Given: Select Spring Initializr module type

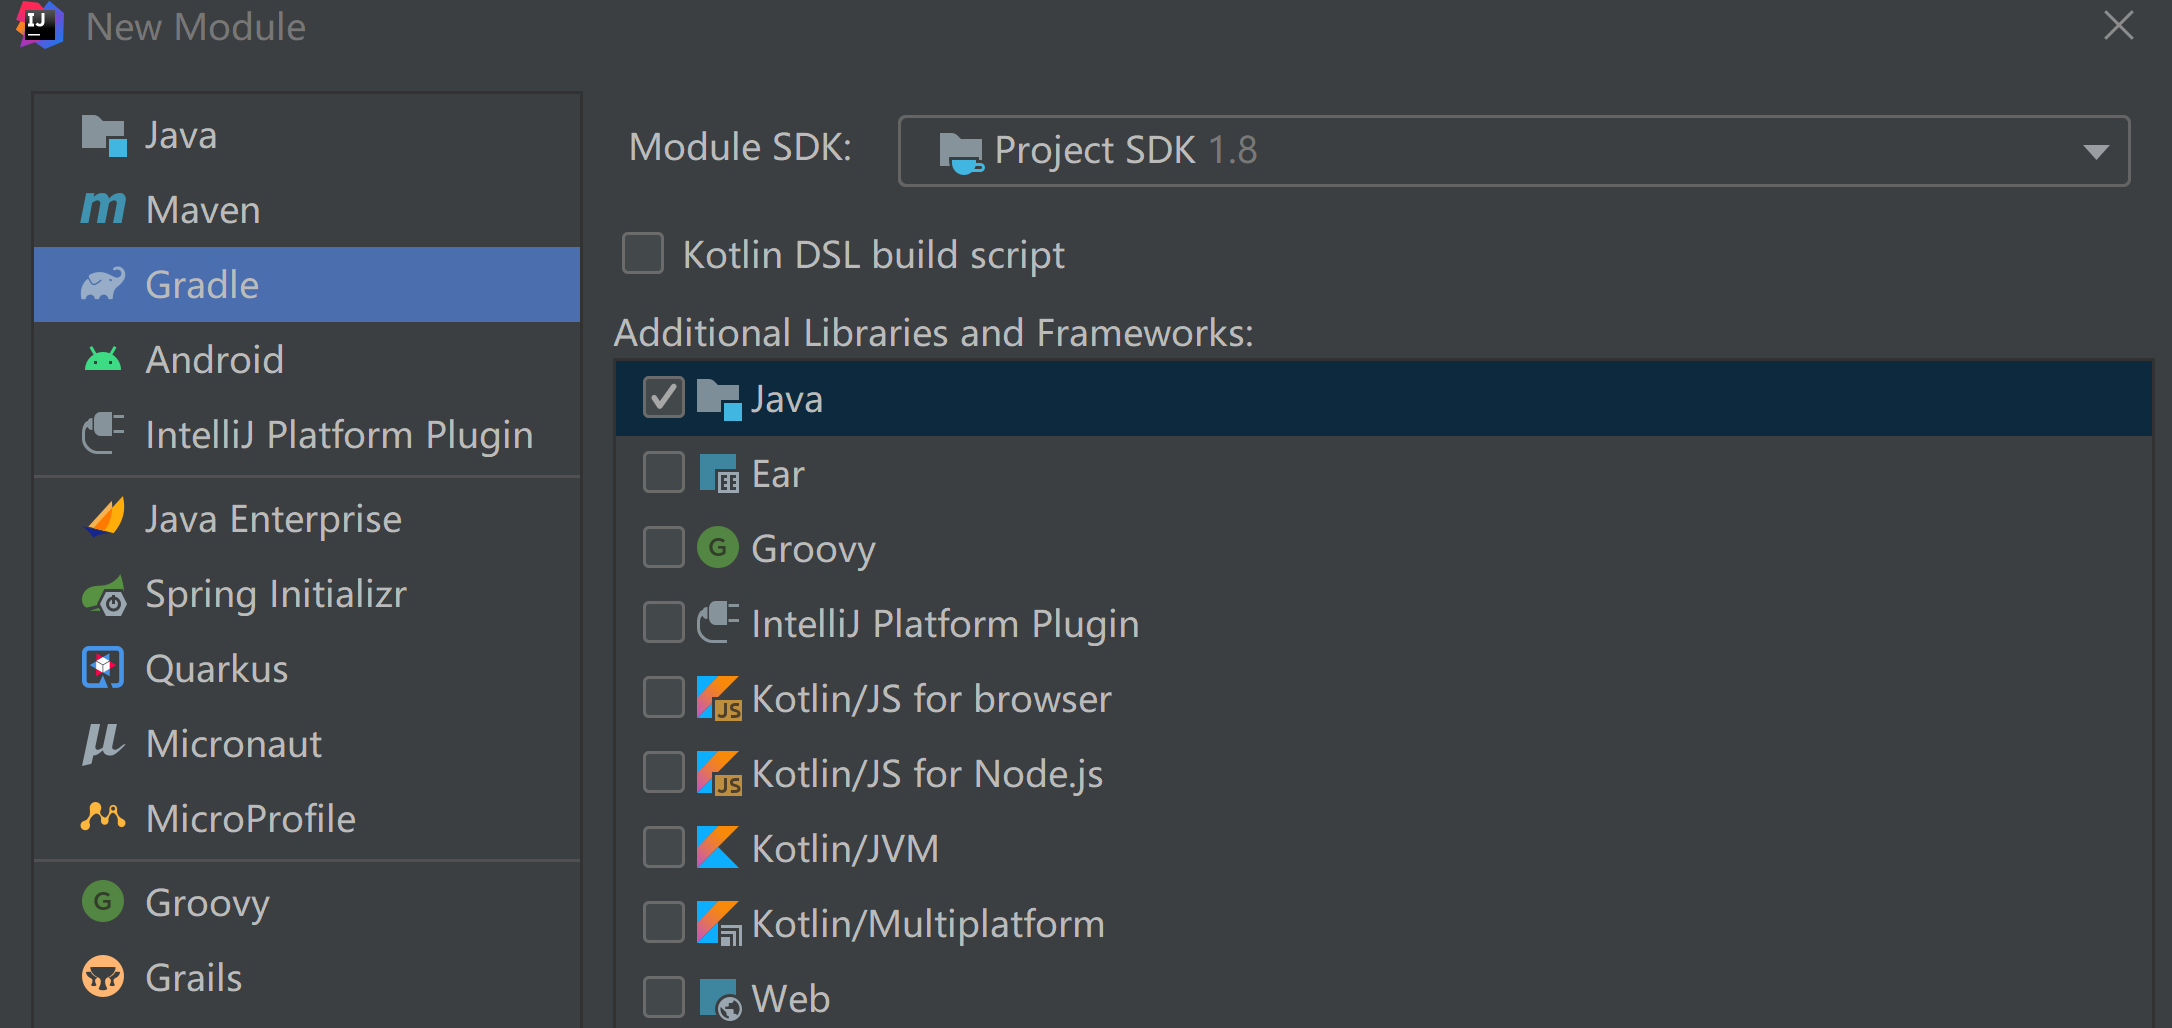Looking at the screenshot, I should tap(307, 594).
